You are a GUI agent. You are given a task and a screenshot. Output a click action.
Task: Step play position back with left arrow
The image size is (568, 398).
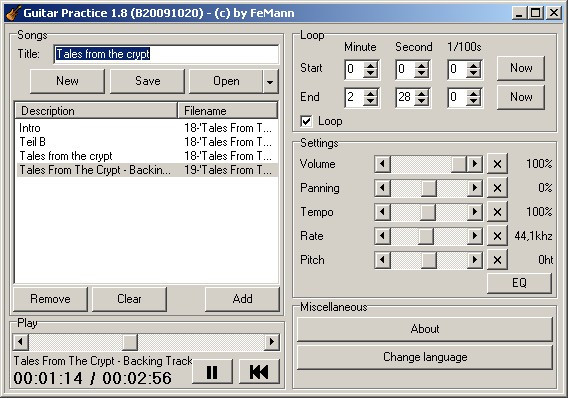click(x=21, y=342)
